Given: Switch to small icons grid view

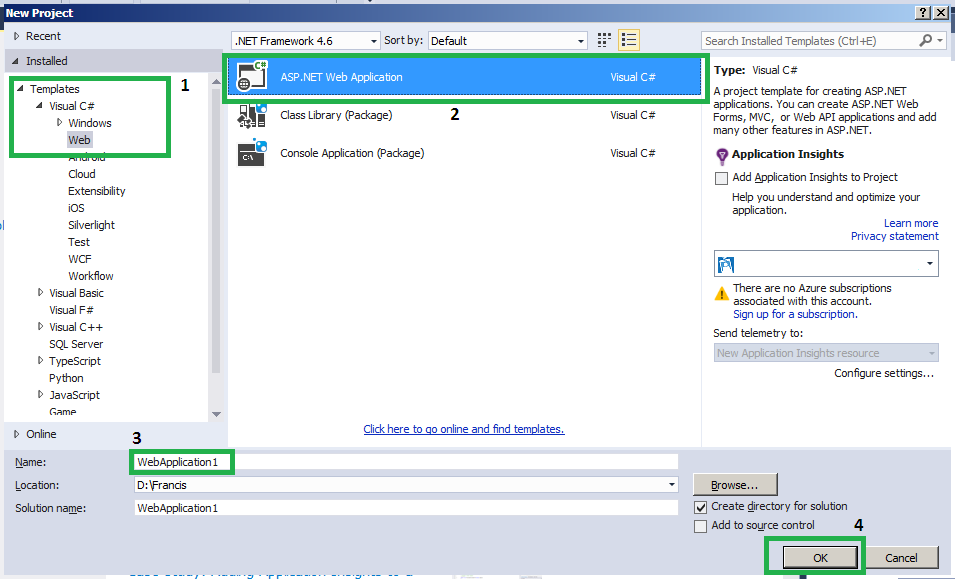Looking at the screenshot, I should pyautogui.click(x=604, y=40).
